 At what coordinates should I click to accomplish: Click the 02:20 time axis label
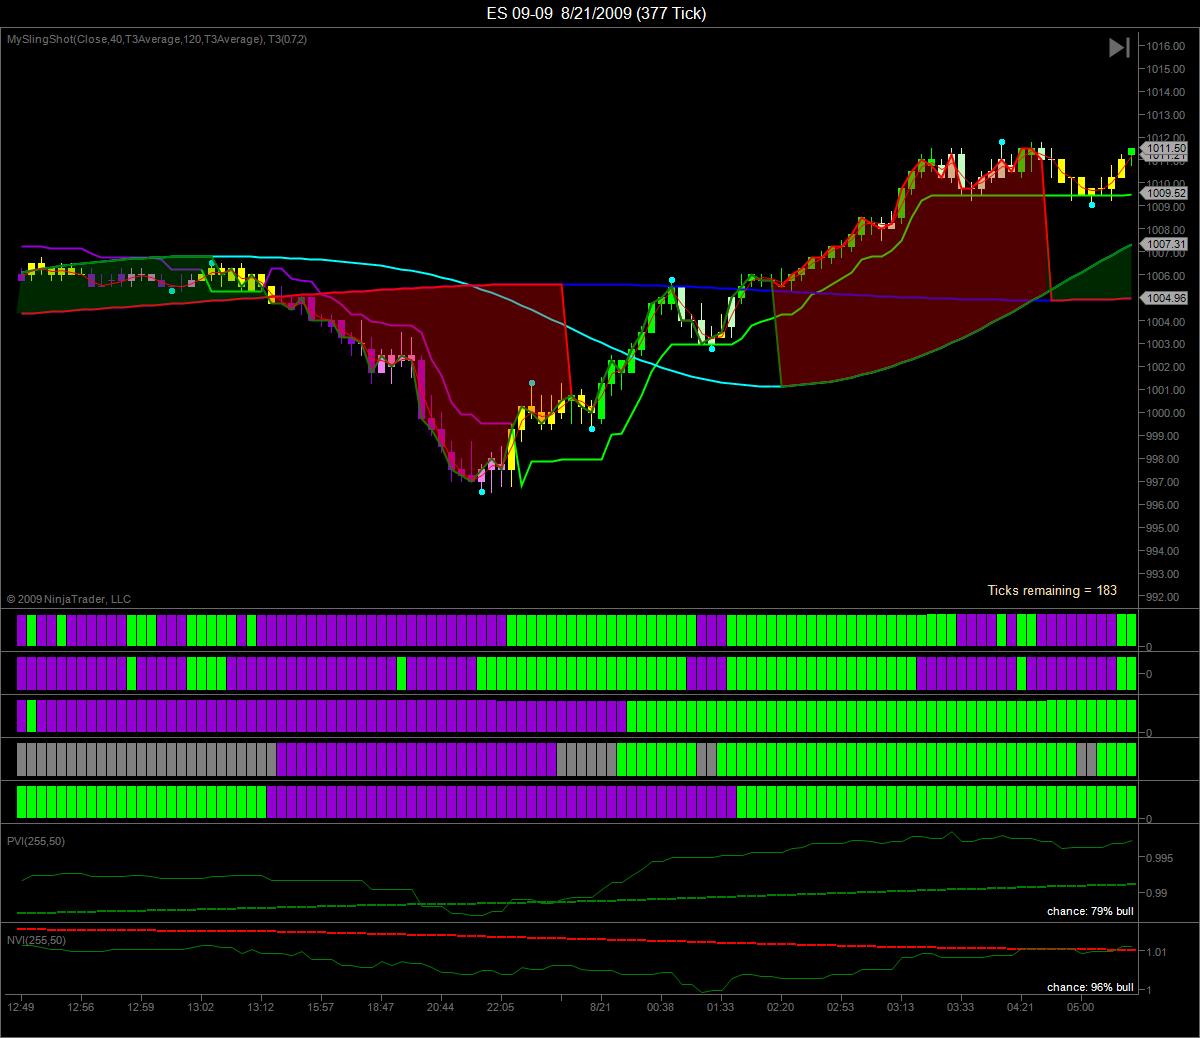pos(780,1007)
